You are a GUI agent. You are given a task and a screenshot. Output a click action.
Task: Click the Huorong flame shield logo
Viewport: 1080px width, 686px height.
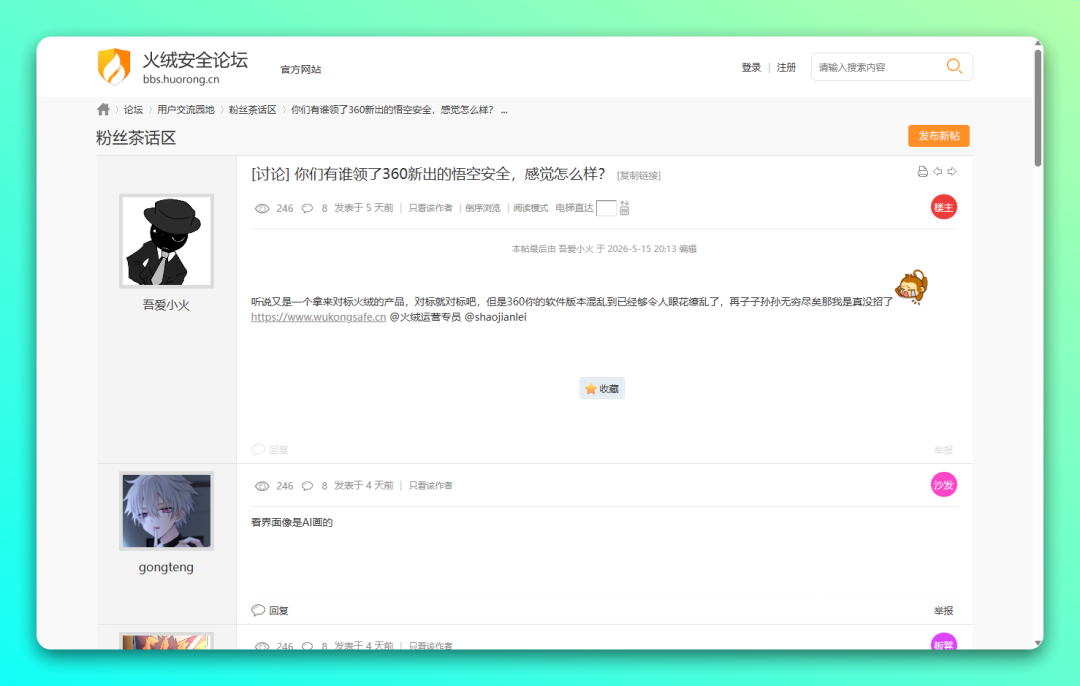pyautogui.click(x=114, y=67)
